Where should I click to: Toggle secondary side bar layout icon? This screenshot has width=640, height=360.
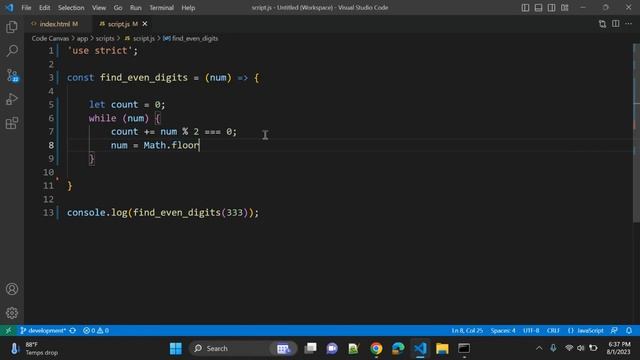[551, 7]
